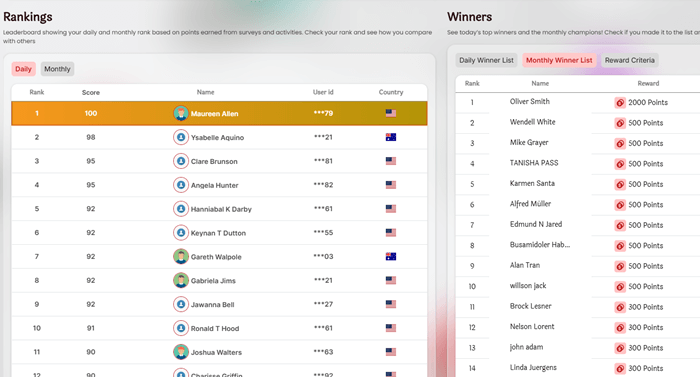Select the name Maureen Allen
This screenshot has height=377, width=700.
tap(214, 113)
